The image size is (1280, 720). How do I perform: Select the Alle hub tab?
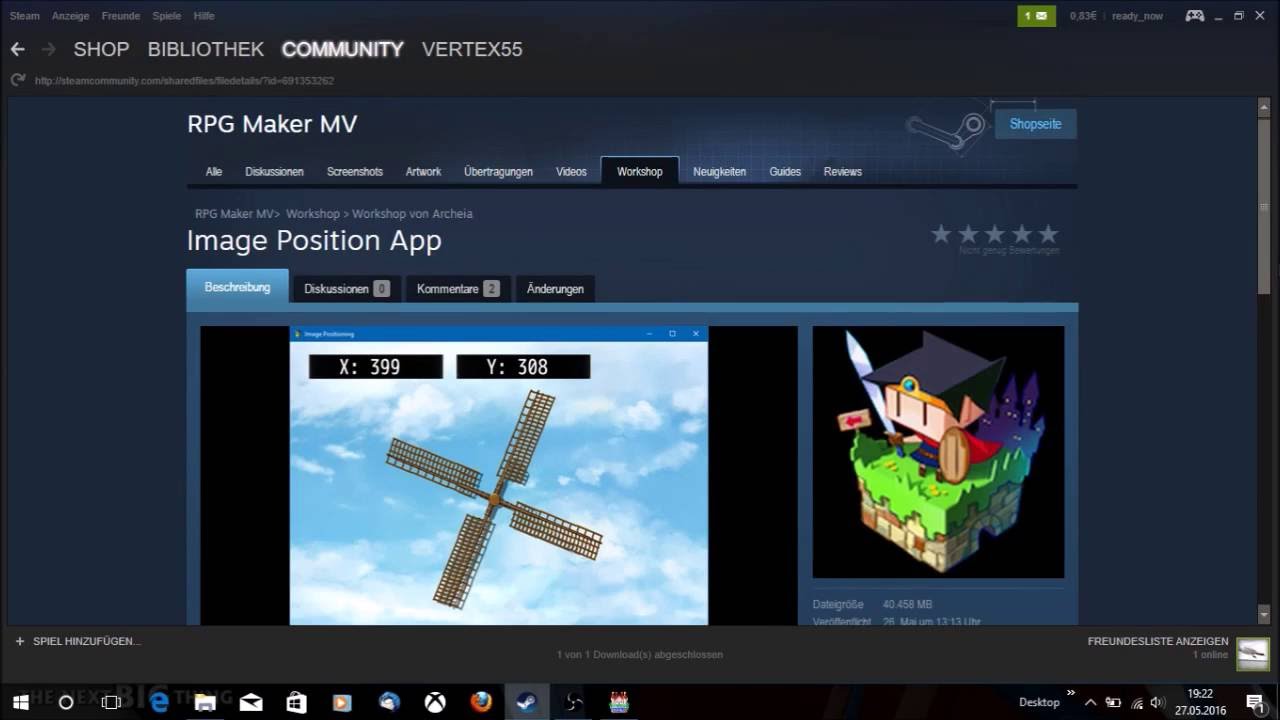(214, 172)
